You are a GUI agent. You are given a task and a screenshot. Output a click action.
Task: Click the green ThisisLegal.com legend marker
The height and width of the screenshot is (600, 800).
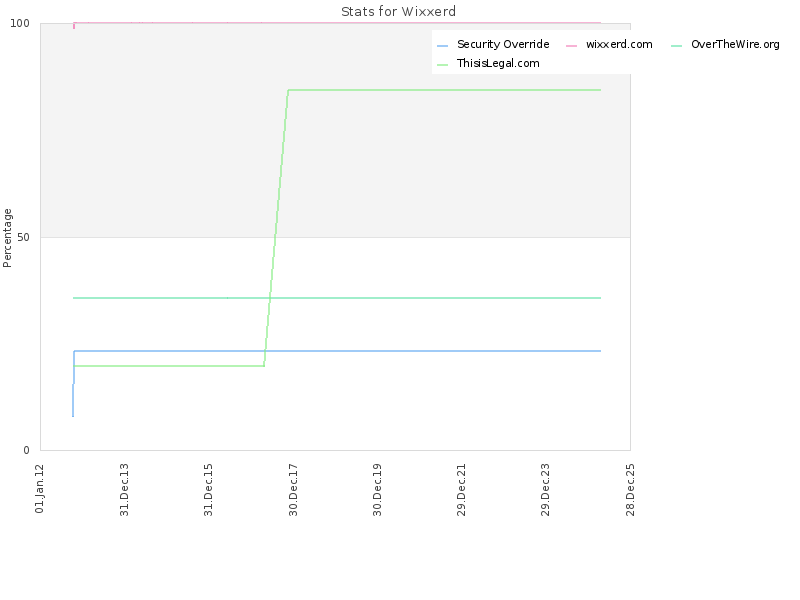tap(443, 63)
